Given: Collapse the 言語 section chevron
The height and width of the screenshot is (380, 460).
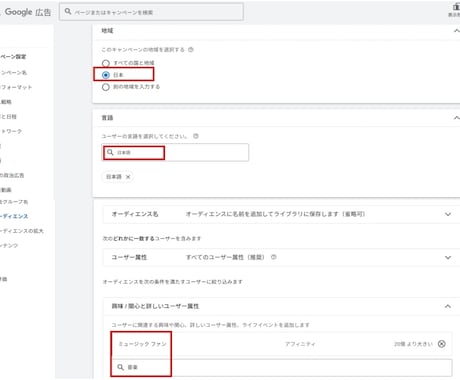Looking at the screenshot, I should pos(456,118).
